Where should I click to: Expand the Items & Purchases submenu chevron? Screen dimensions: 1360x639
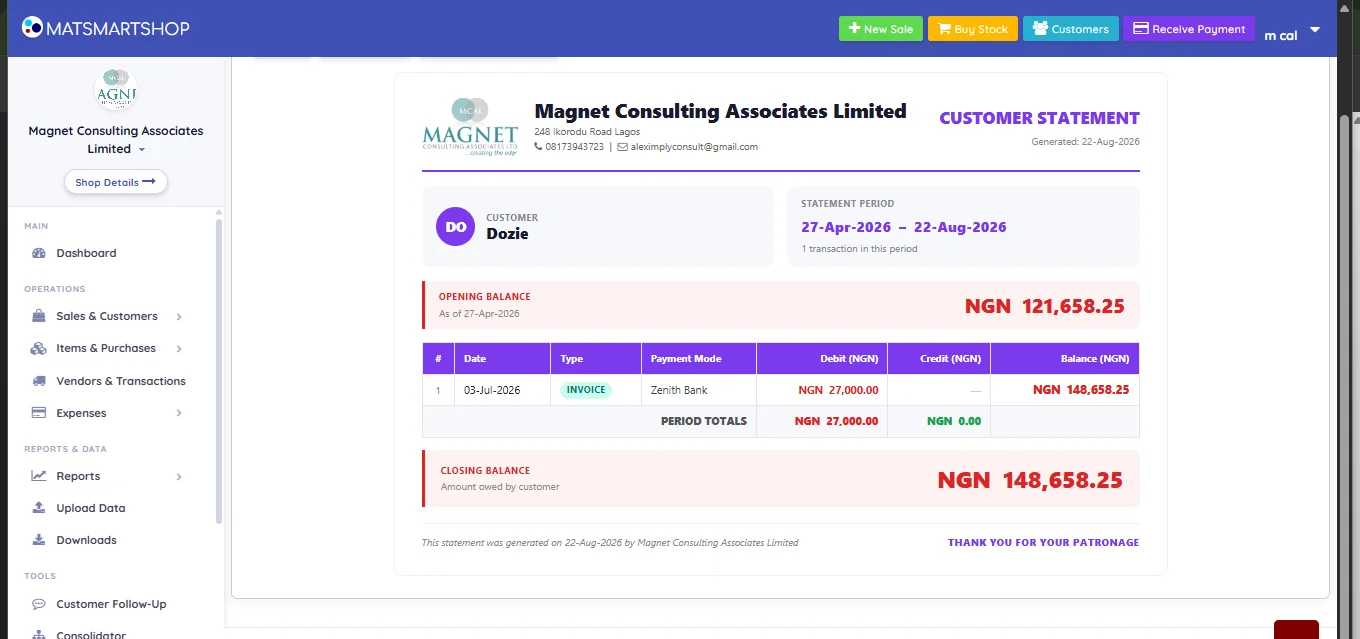179,349
